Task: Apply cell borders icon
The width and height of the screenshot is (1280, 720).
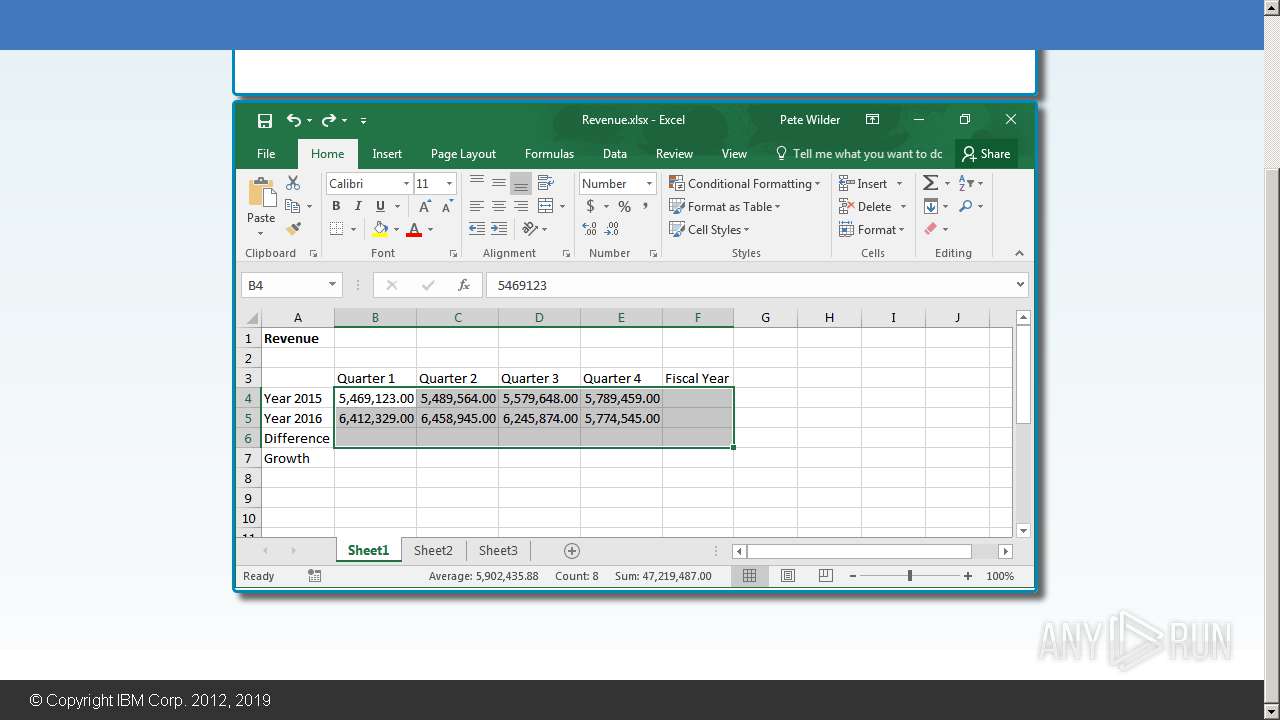Action: (x=336, y=229)
